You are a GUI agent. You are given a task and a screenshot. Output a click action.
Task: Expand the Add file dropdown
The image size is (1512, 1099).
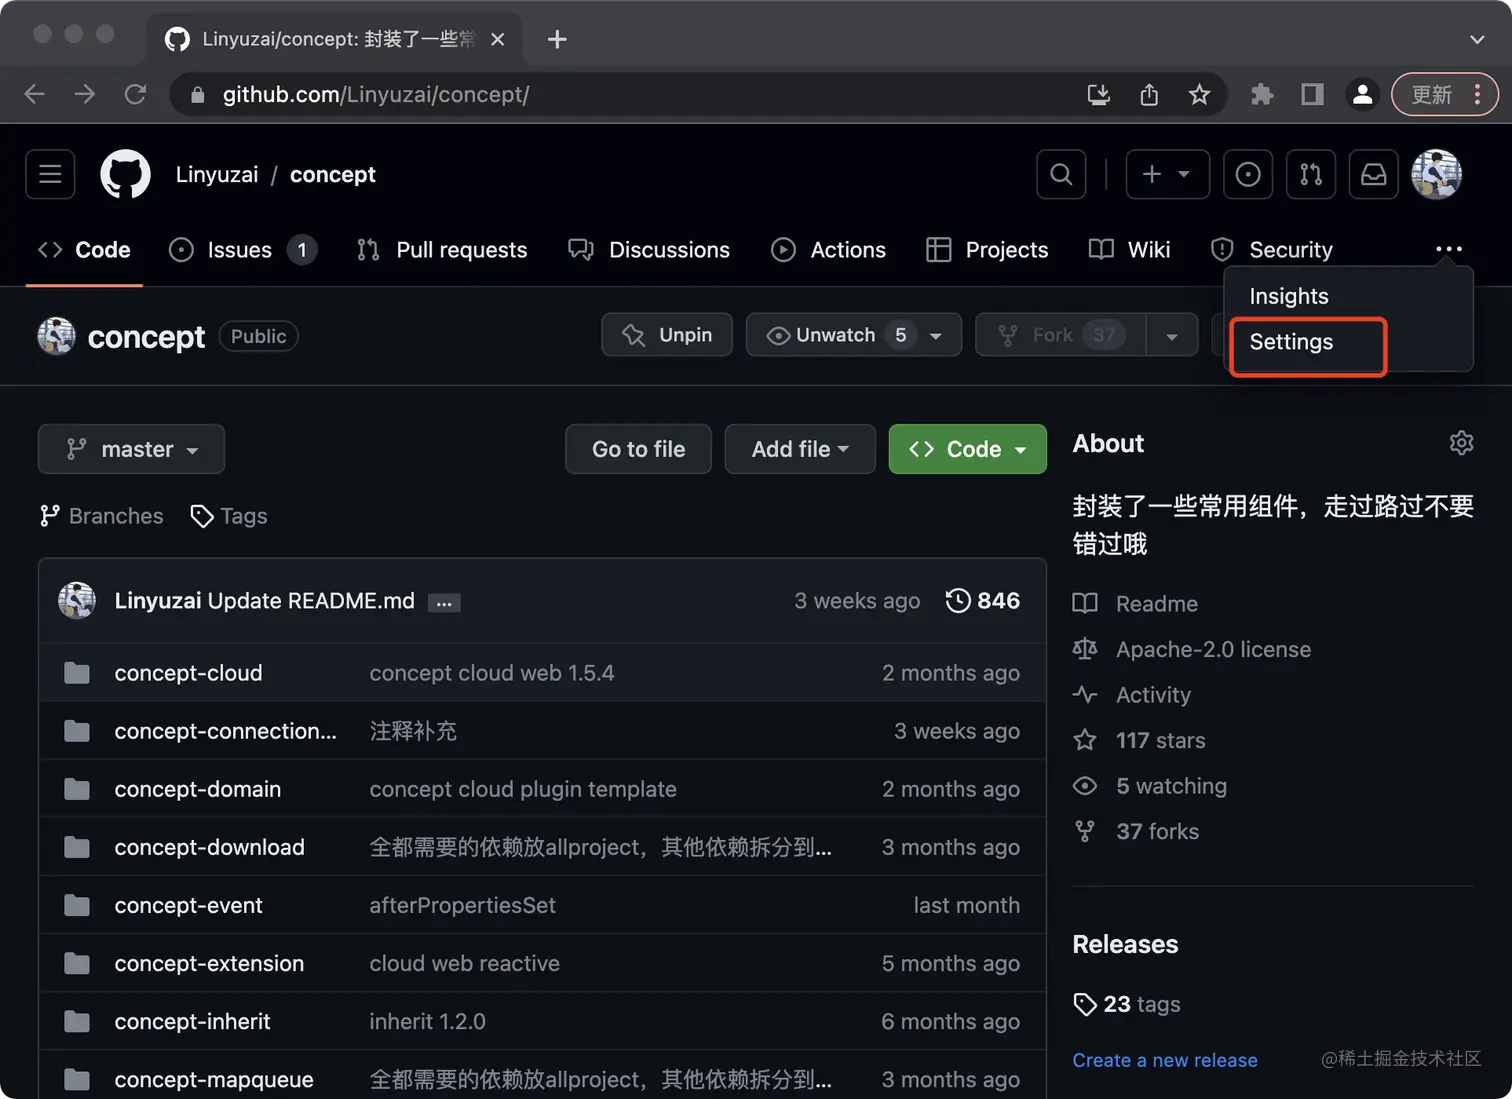(x=800, y=449)
